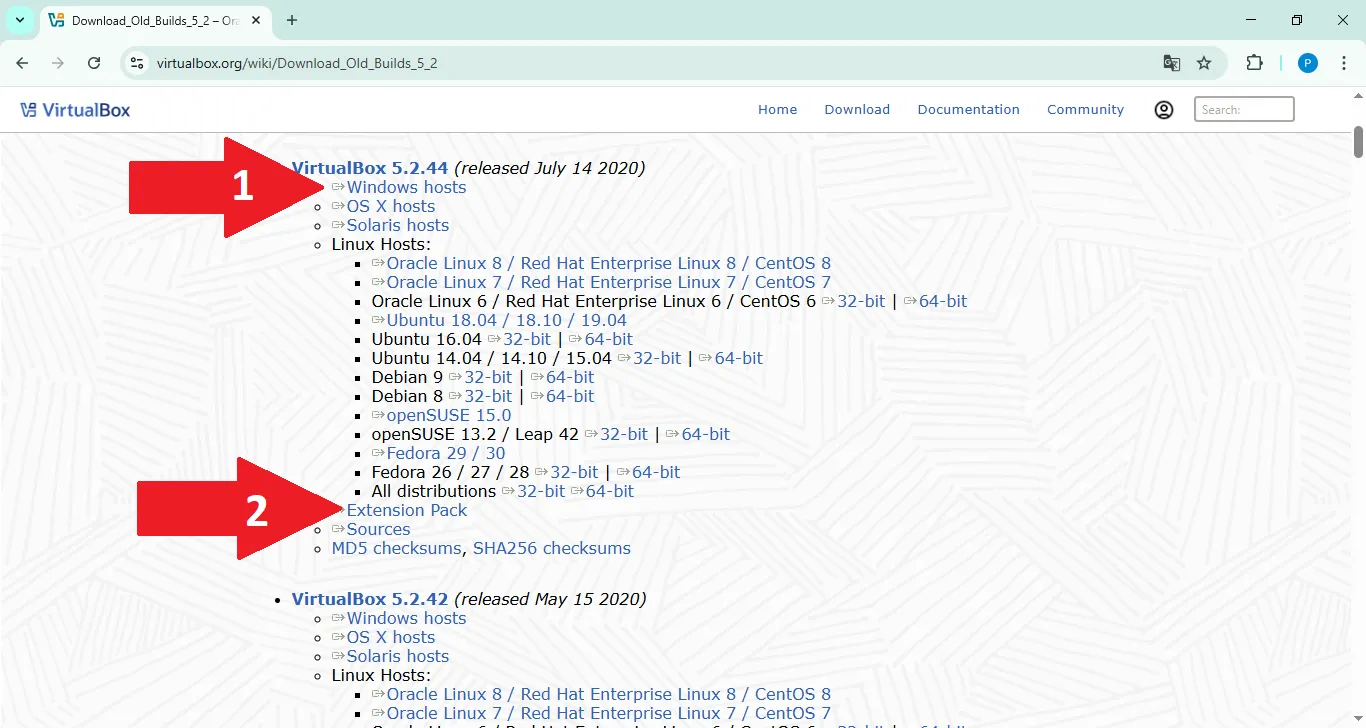Image resolution: width=1366 pixels, height=728 pixels.
Task: Open the Documentation menu item
Action: click(968, 110)
